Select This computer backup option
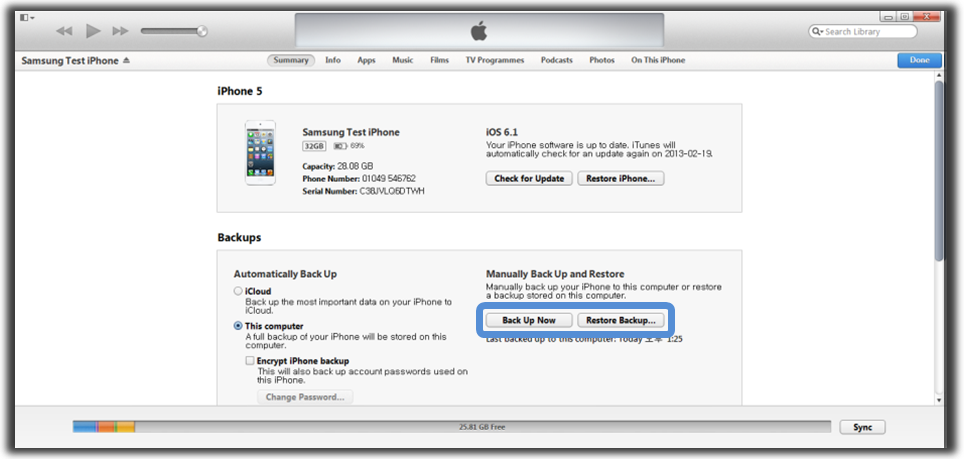This screenshot has width=964, height=459. tap(238, 326)
